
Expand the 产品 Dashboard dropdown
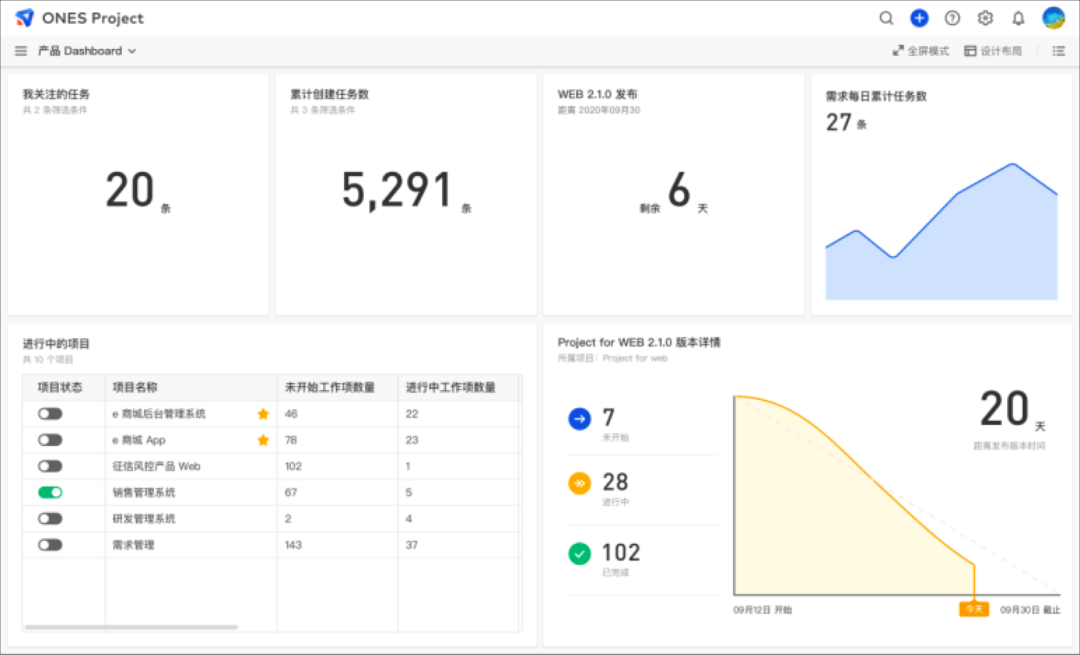[x=87, y=51]
